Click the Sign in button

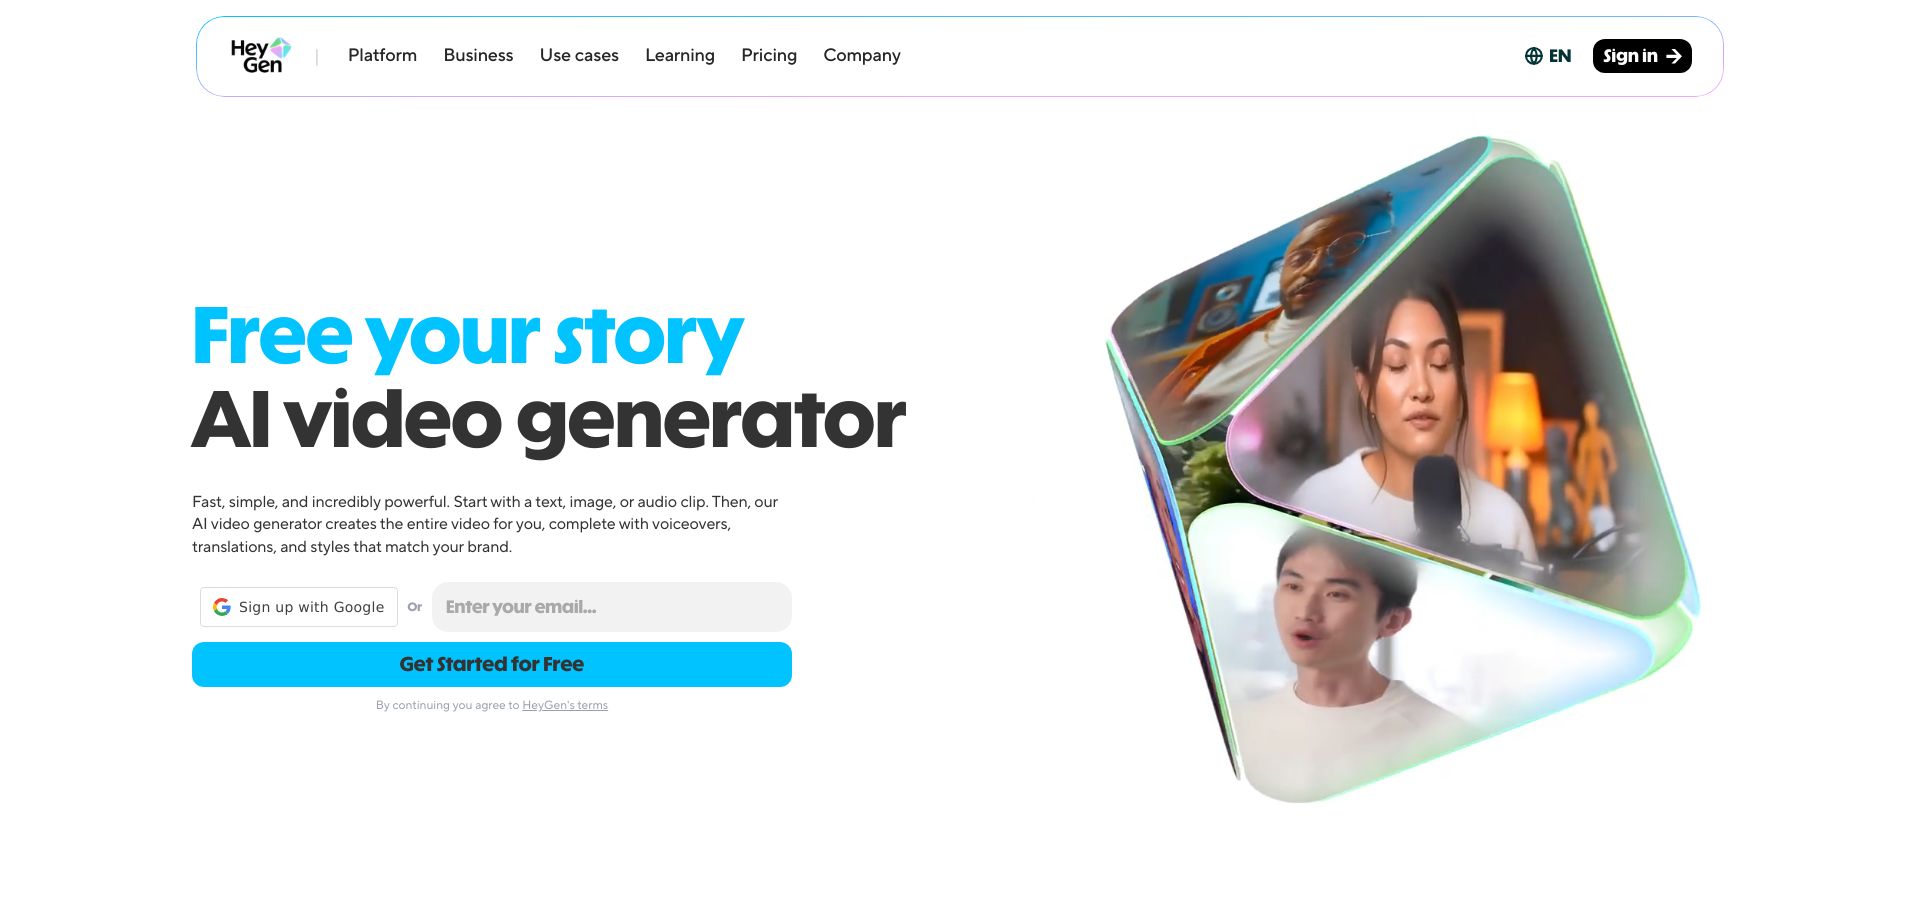pyautogui.click(x=1642, y=56)
